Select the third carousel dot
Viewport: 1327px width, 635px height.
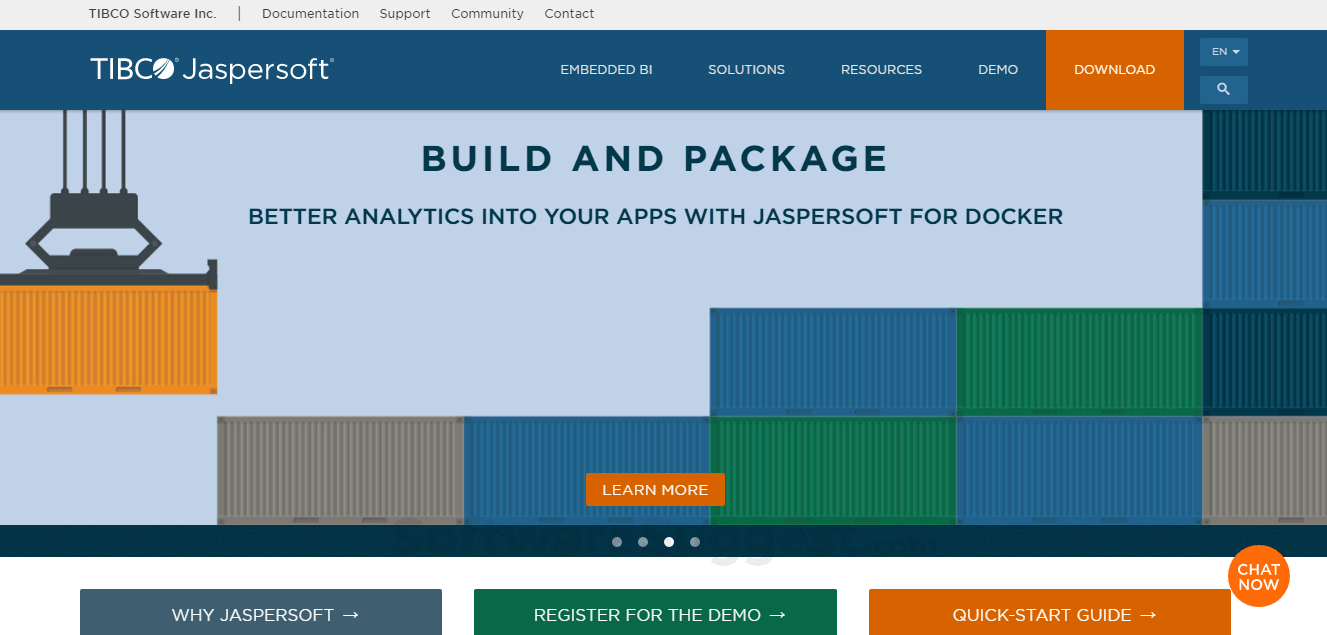[669, 542]
